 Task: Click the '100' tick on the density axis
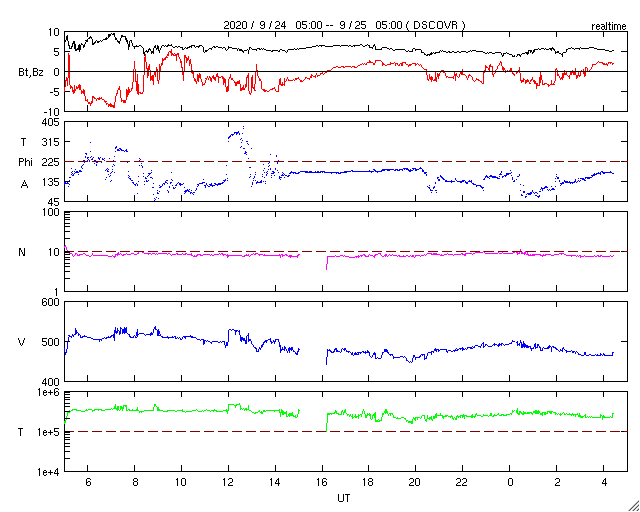[x=51, y=212]
